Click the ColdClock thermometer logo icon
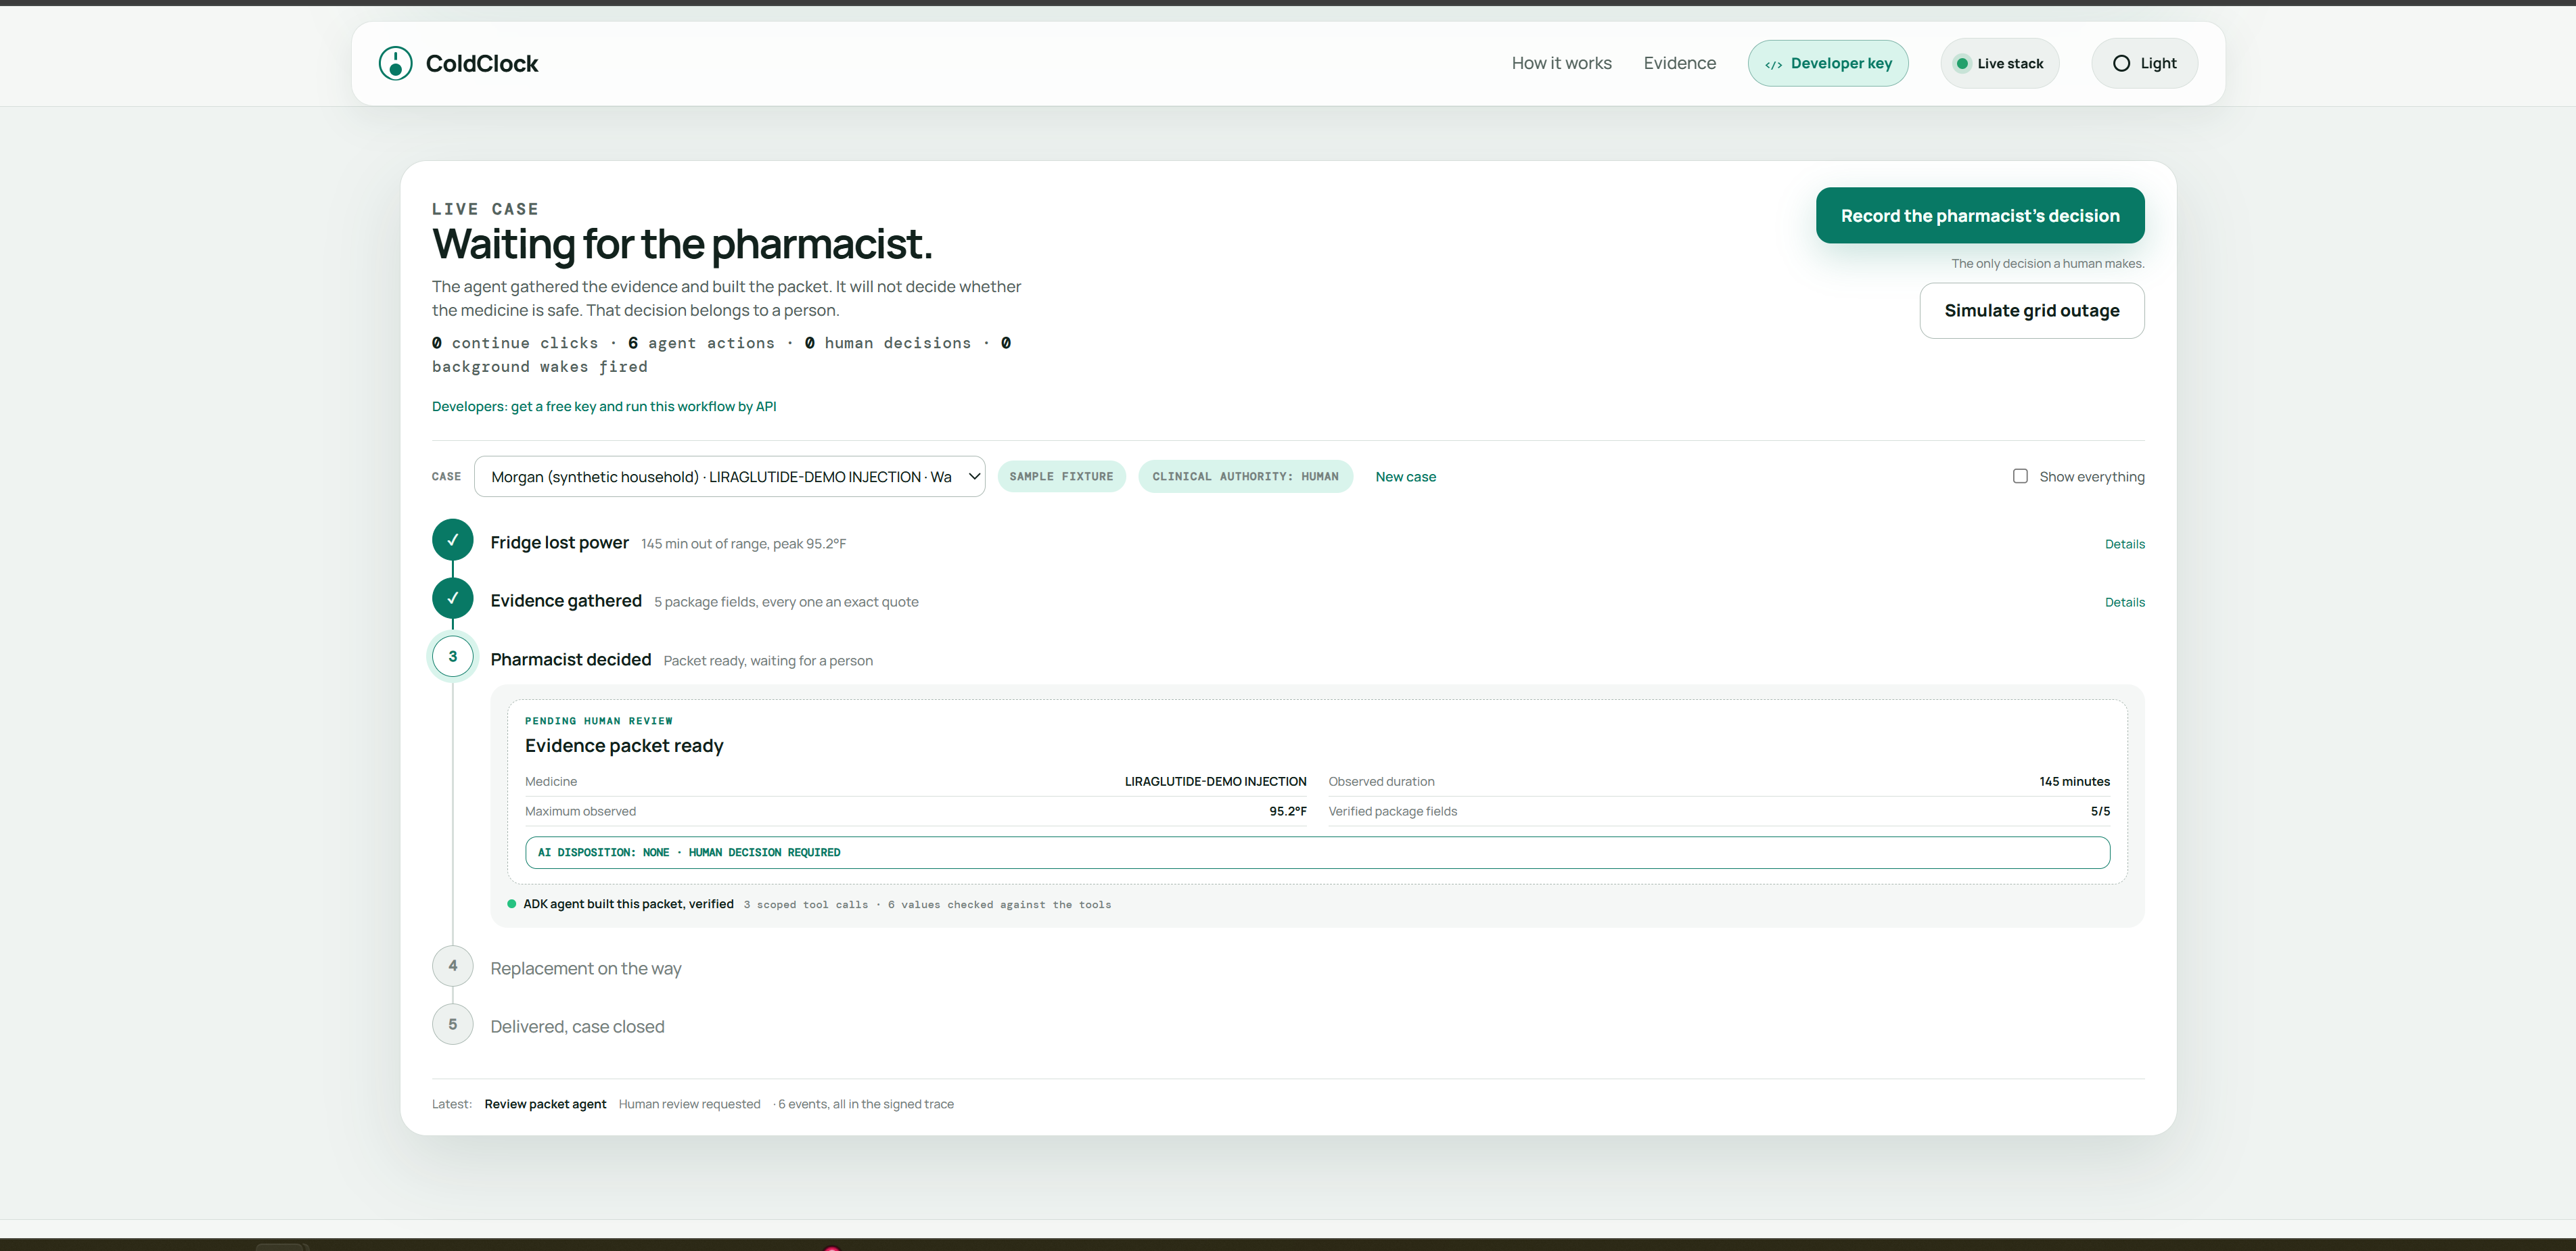Viewport: 2576px width, 1251px height. tap(395, 63)
